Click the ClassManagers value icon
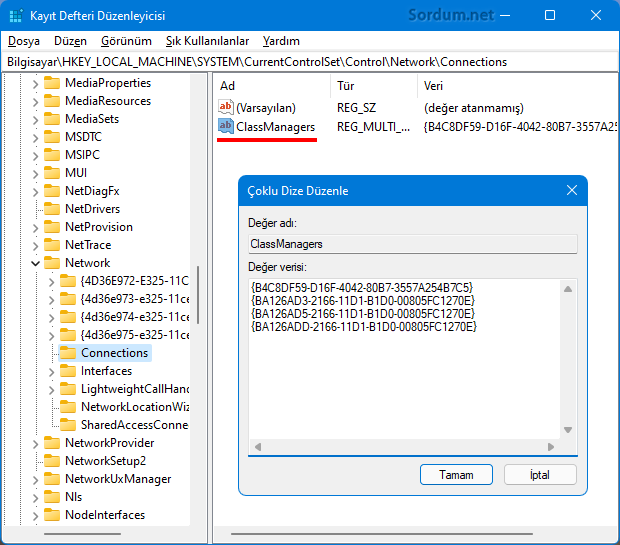The height and width of the screenshot is (545, 620). click(225, 126)
